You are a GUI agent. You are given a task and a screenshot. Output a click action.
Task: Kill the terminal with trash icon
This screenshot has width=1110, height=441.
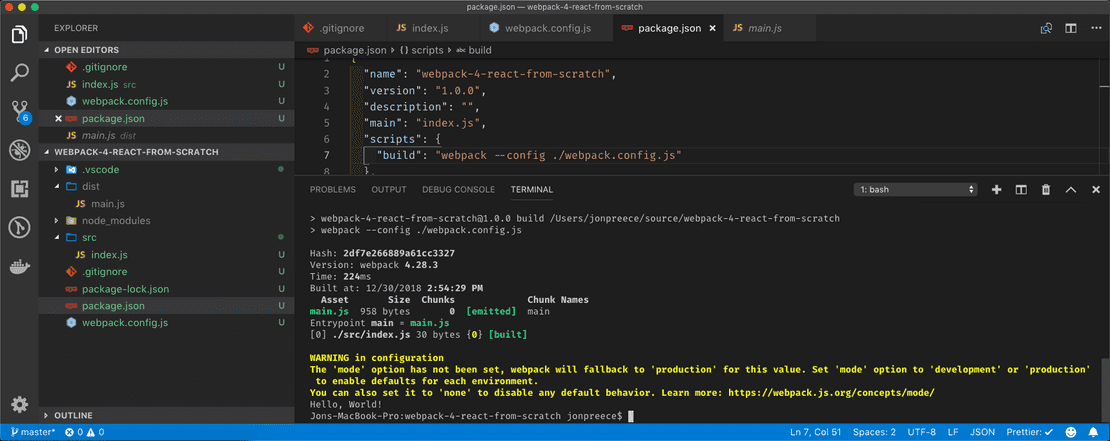[x=1046, y=190]
